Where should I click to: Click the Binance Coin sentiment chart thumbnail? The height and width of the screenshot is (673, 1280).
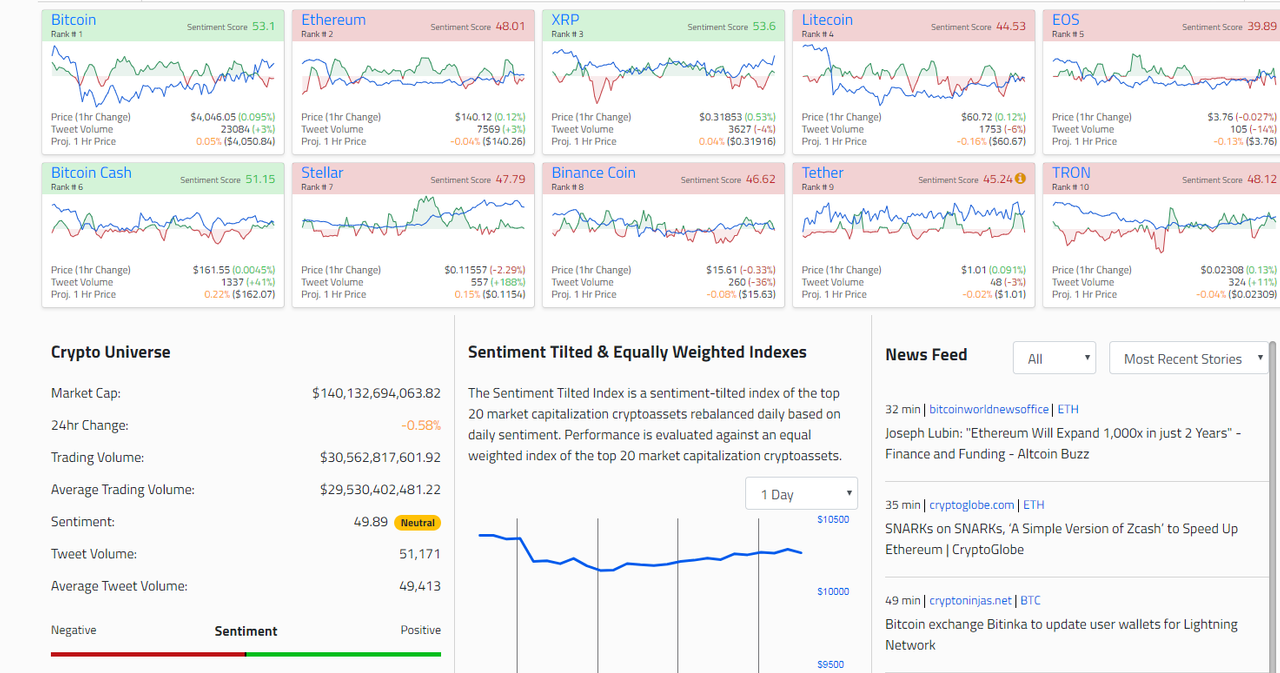[x=663, y=226]
